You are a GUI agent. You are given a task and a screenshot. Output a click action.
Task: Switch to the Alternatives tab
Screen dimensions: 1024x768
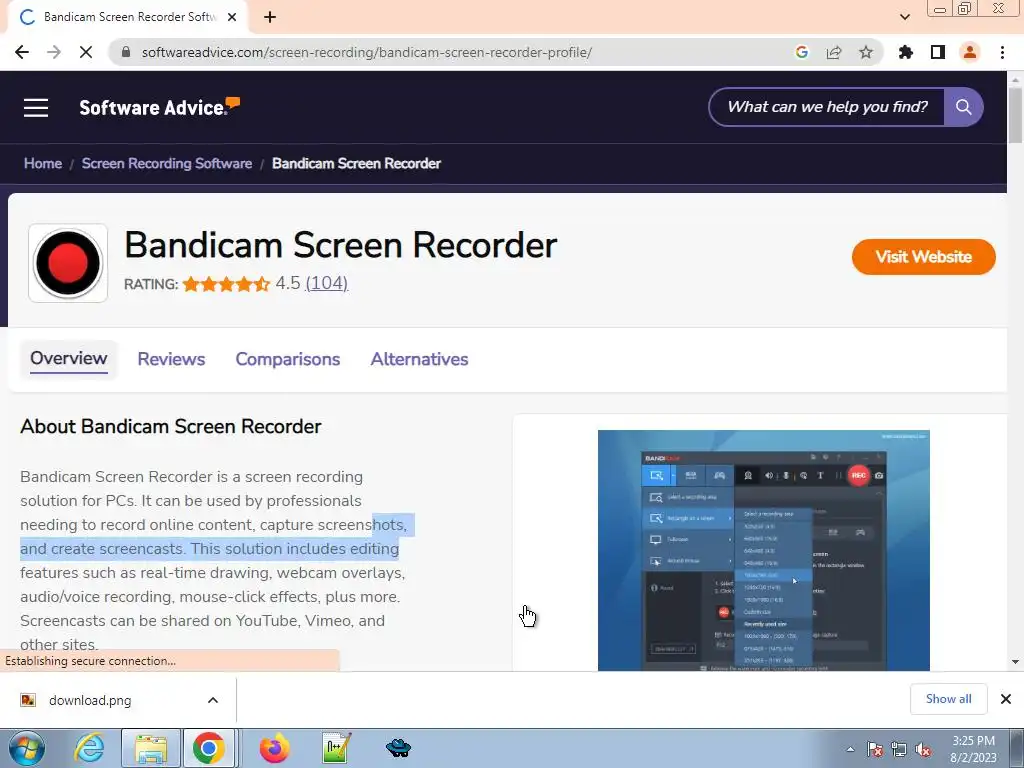point(419,359)
